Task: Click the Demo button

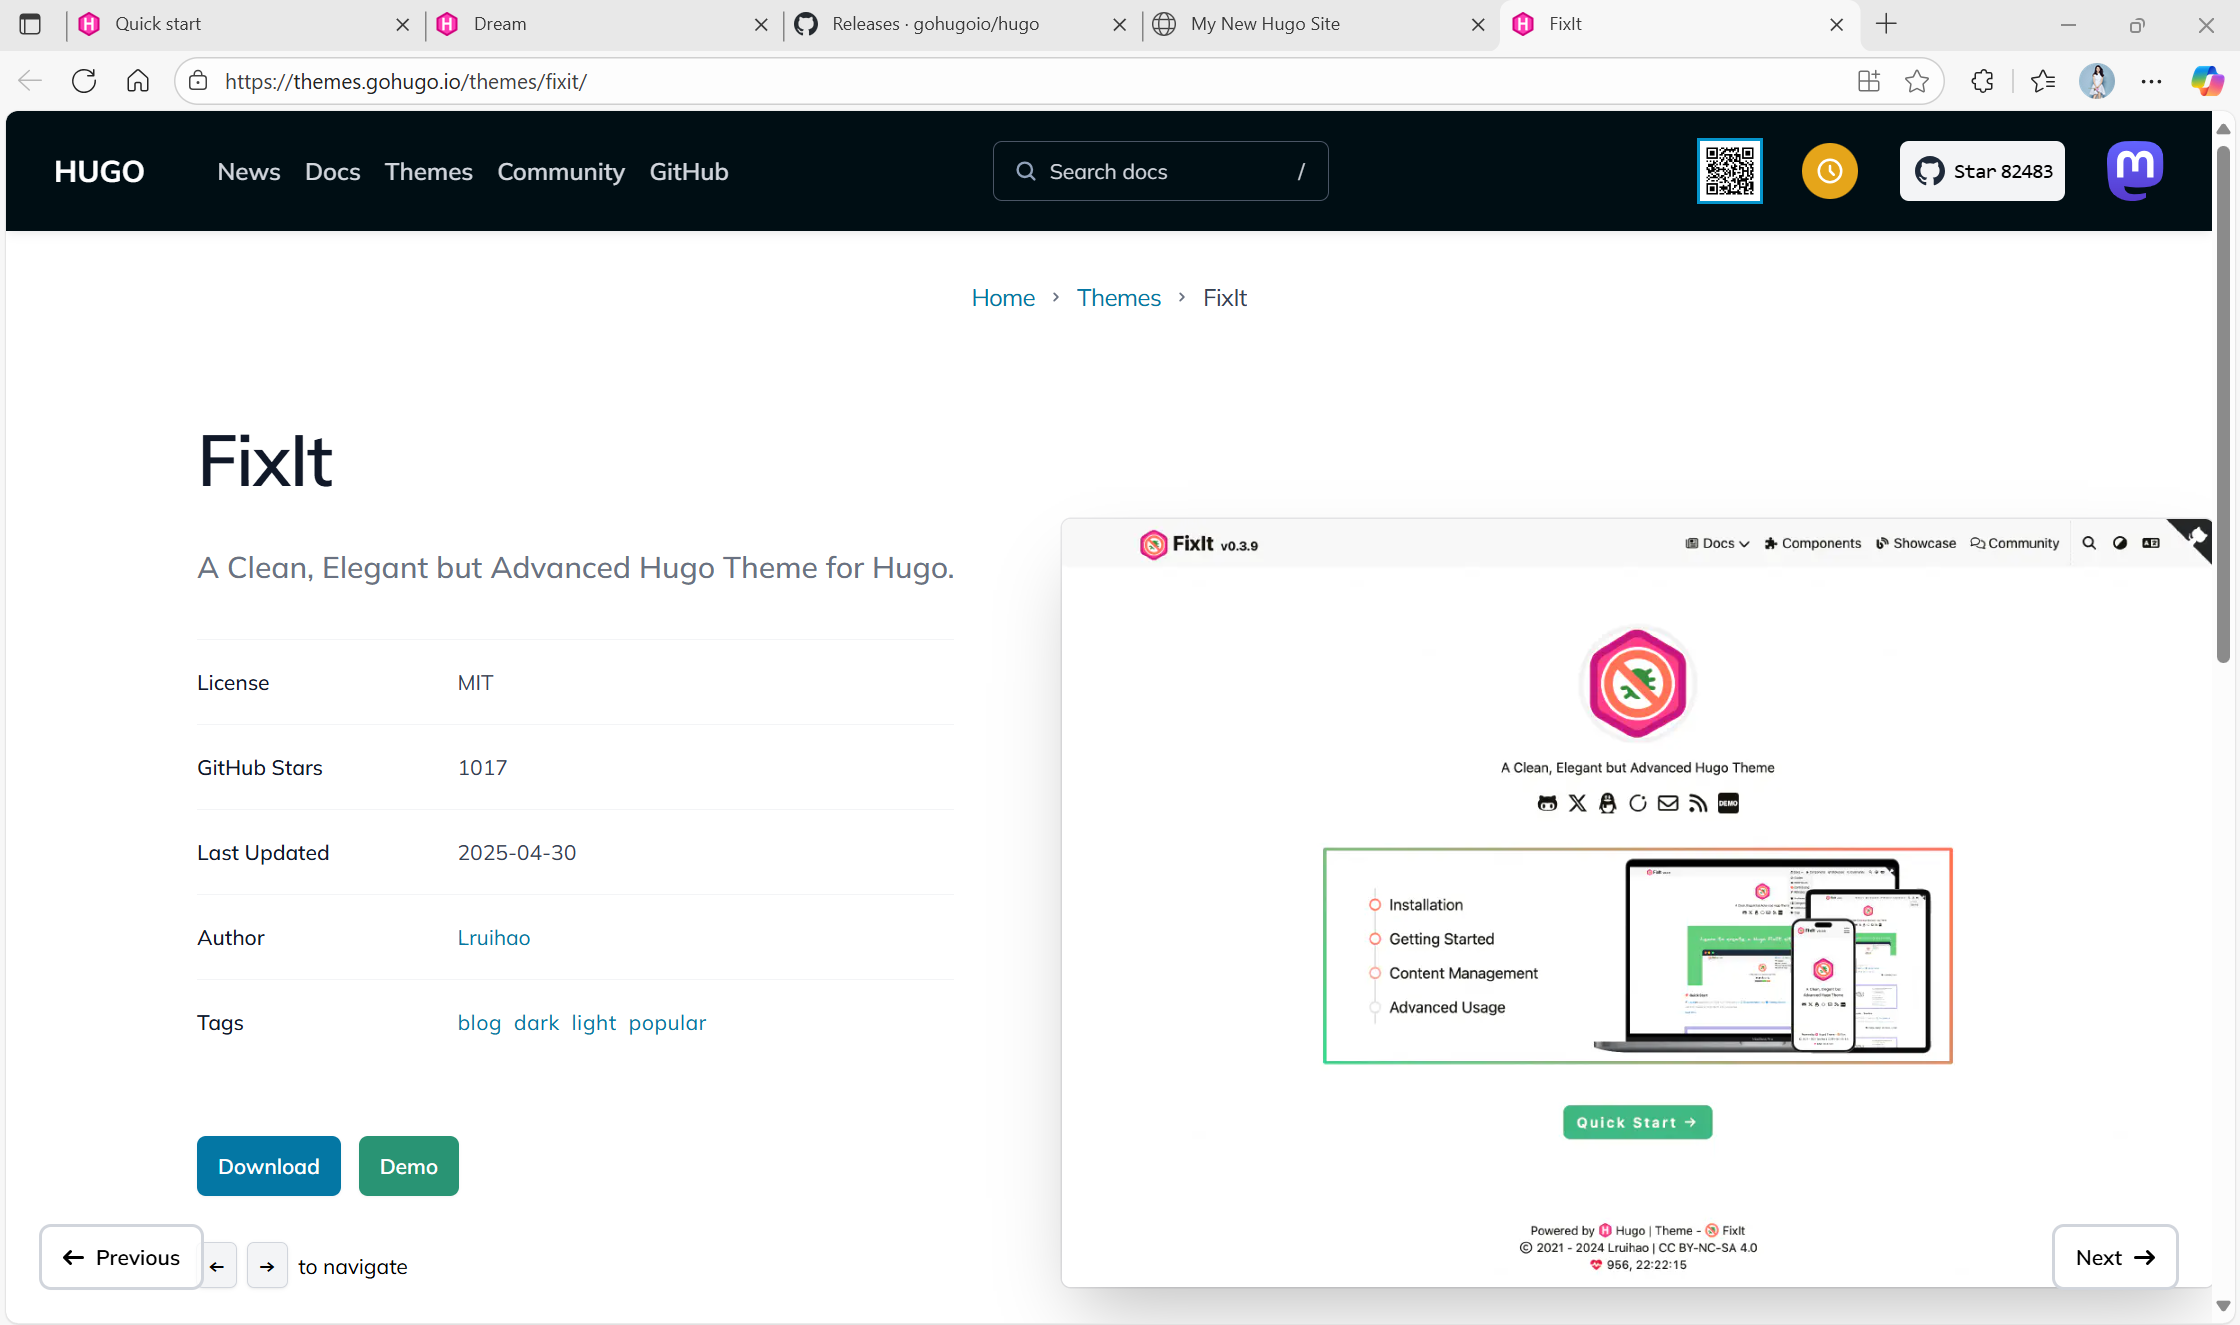Action: [409, 1166]
